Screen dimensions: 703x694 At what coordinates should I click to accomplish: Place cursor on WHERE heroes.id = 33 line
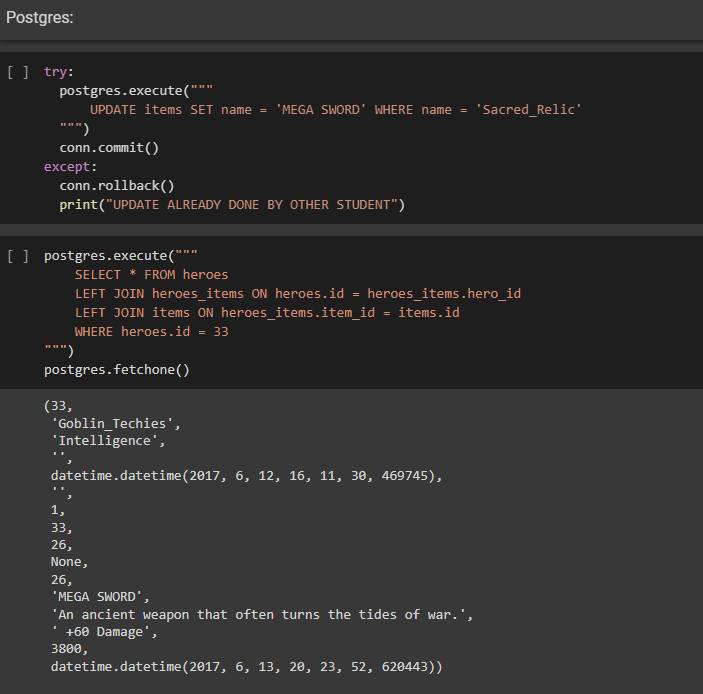(151, 332)
